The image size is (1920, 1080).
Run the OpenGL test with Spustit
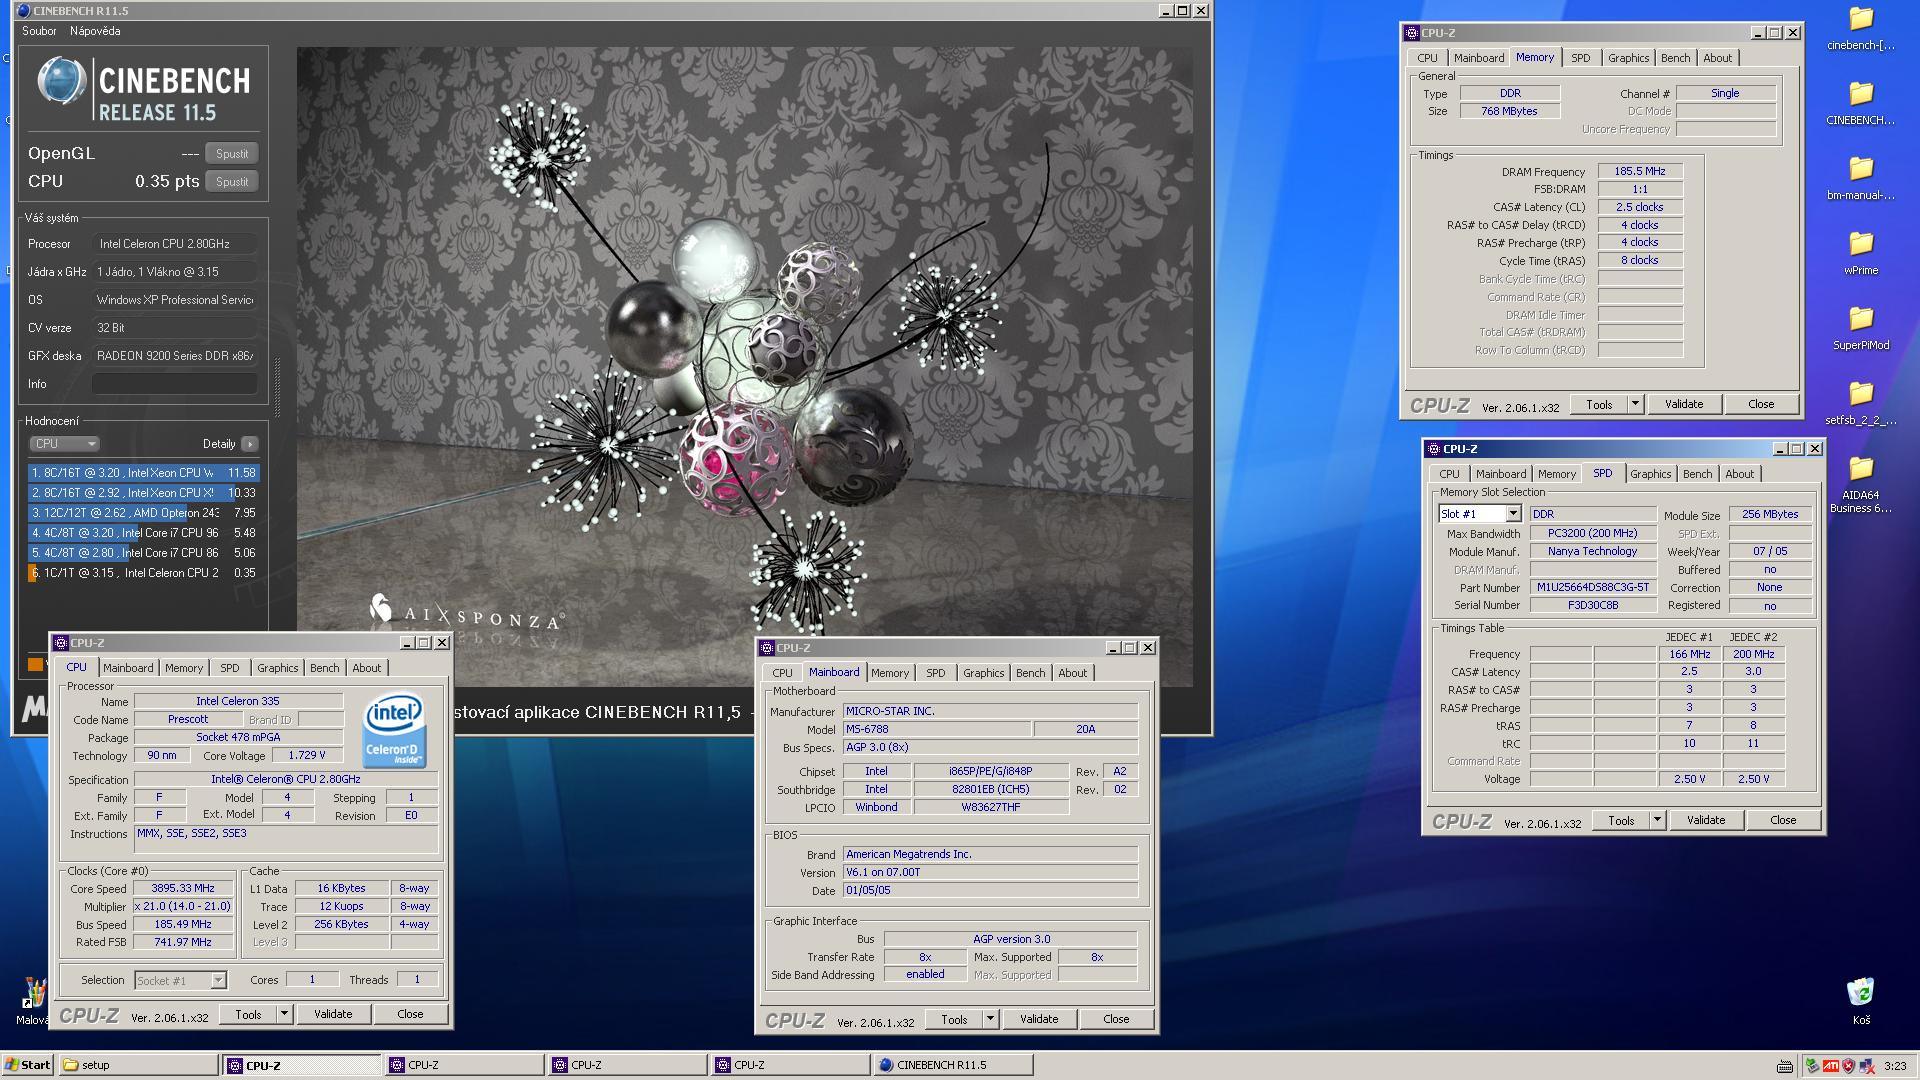(232, 154)
